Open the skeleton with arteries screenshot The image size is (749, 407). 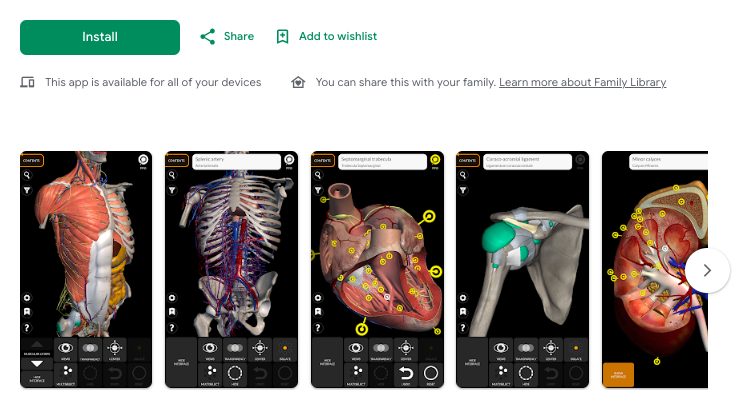[x=231, y=269]
